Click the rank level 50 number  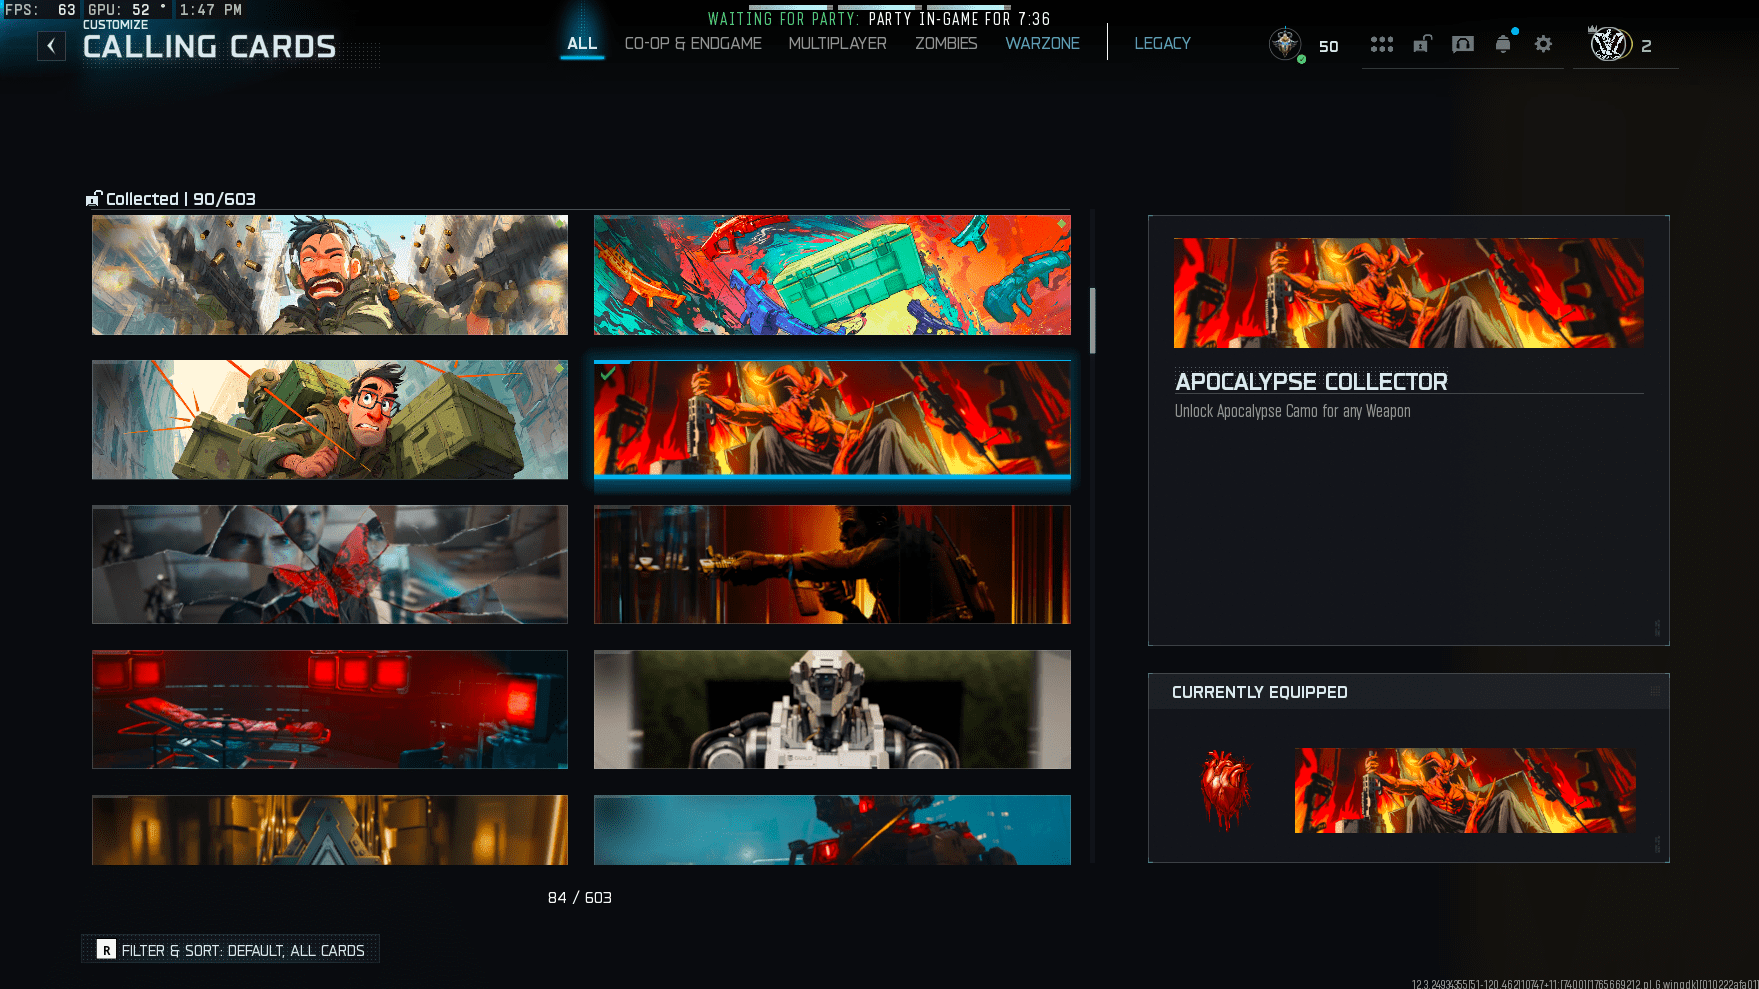(x=1328, y=46)
